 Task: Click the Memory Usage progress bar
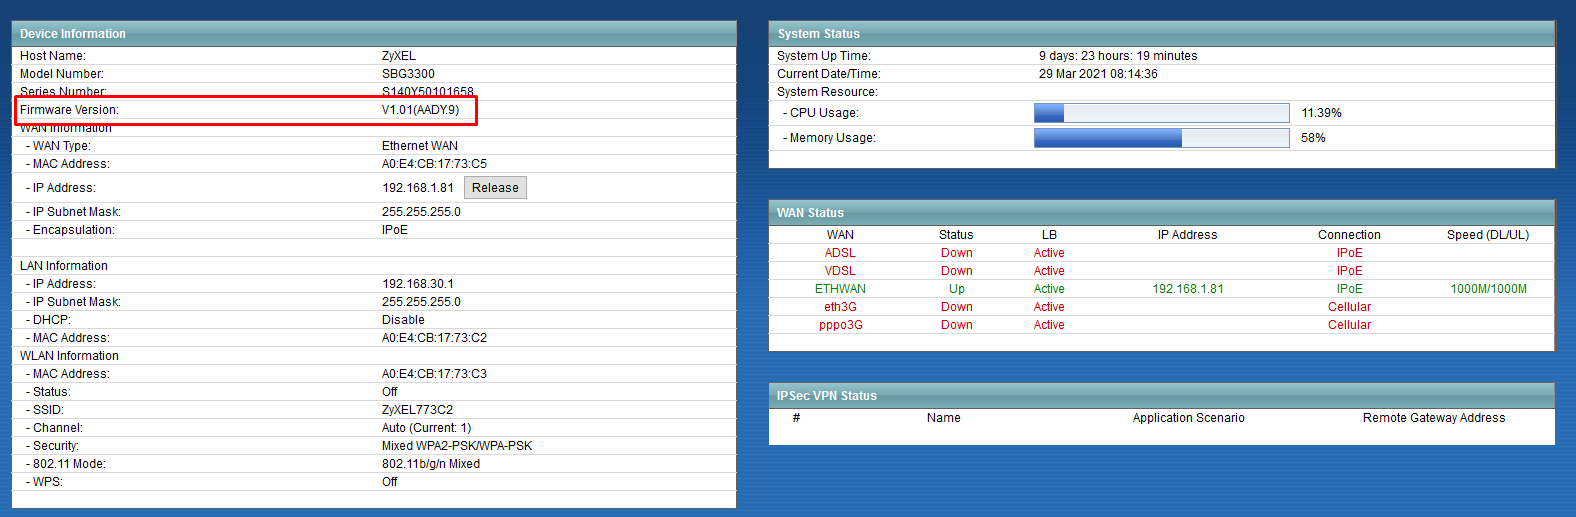(x=1161, y=138)
